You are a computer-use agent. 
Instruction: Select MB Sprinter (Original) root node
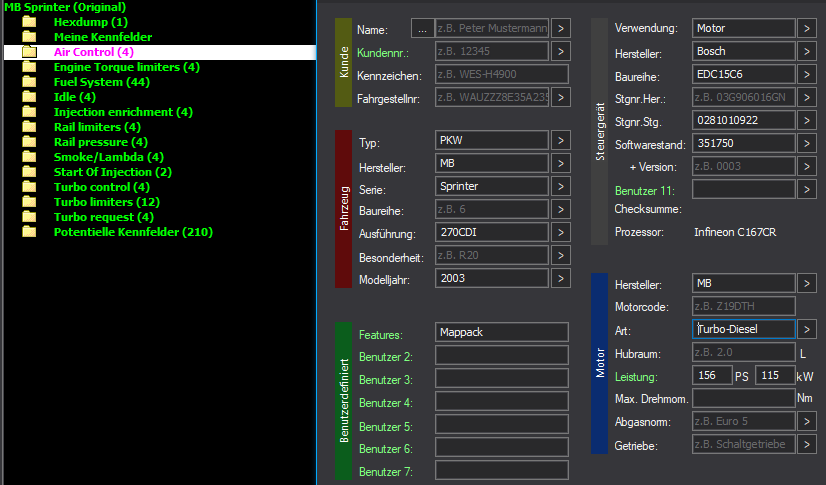point(65,7)
